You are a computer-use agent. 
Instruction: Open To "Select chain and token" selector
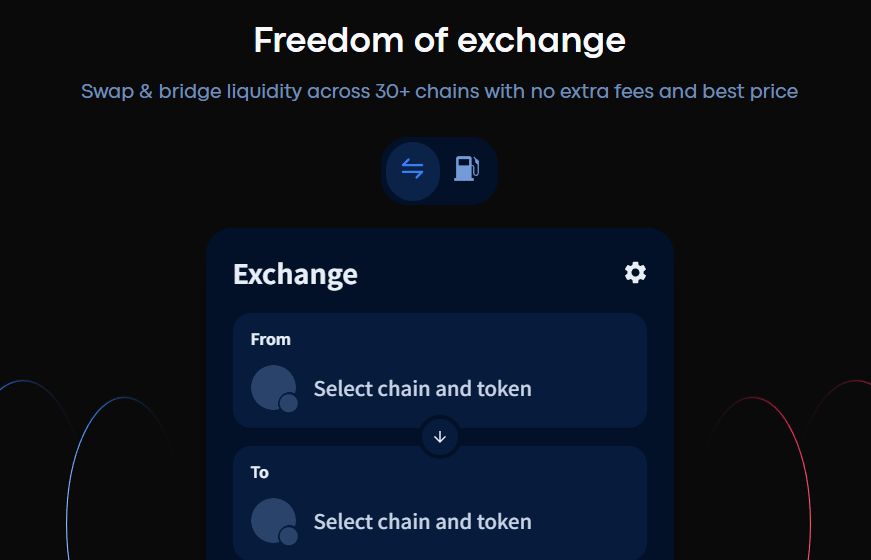tap(422, 521)
